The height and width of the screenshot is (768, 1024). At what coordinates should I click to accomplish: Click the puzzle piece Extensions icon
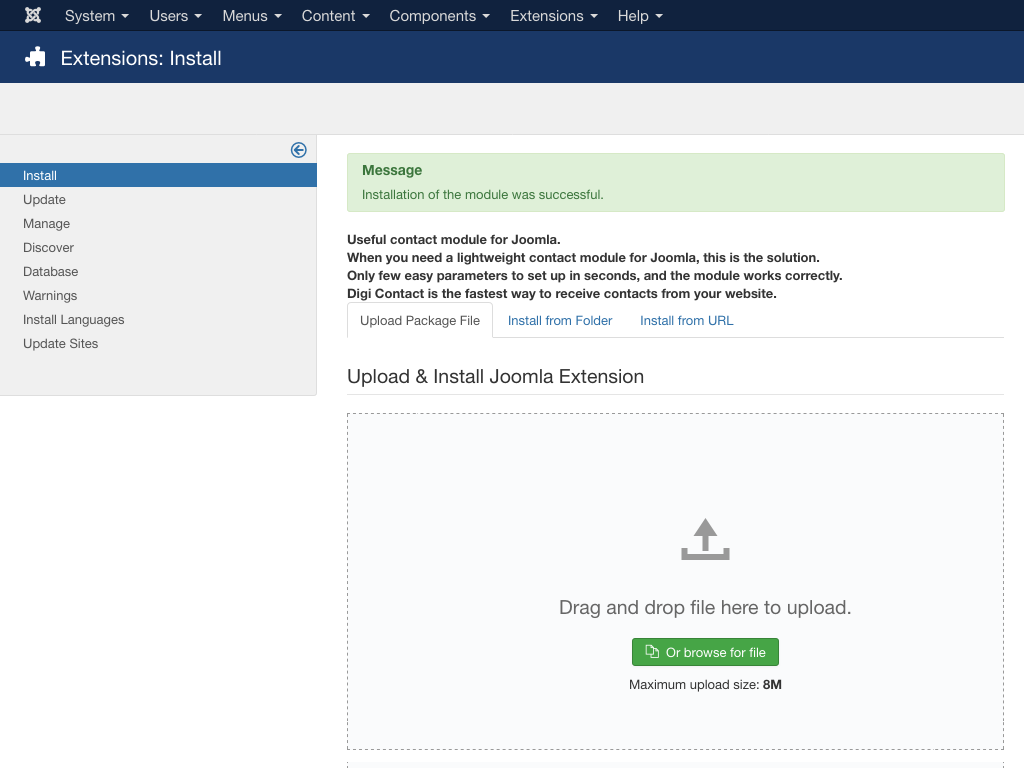(x=35, y=57)
